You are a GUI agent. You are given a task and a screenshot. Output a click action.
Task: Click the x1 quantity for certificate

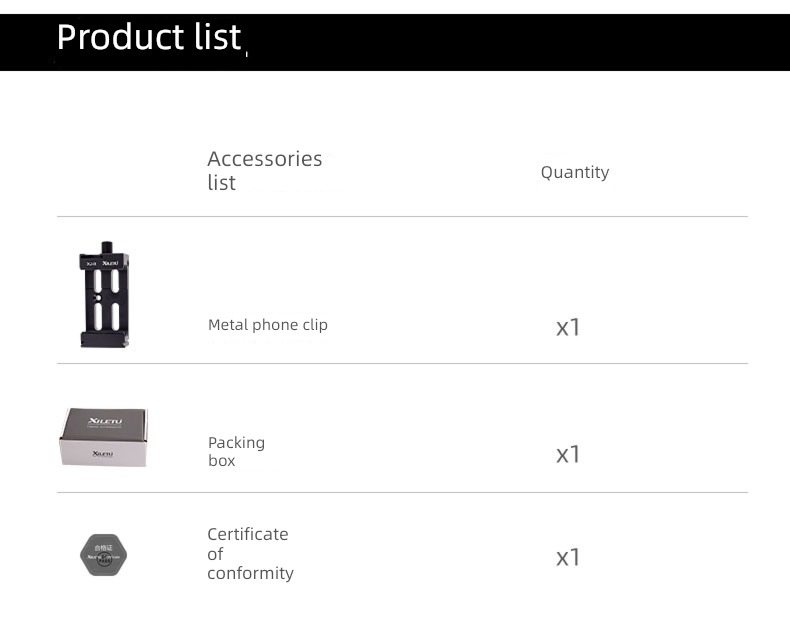568,557
